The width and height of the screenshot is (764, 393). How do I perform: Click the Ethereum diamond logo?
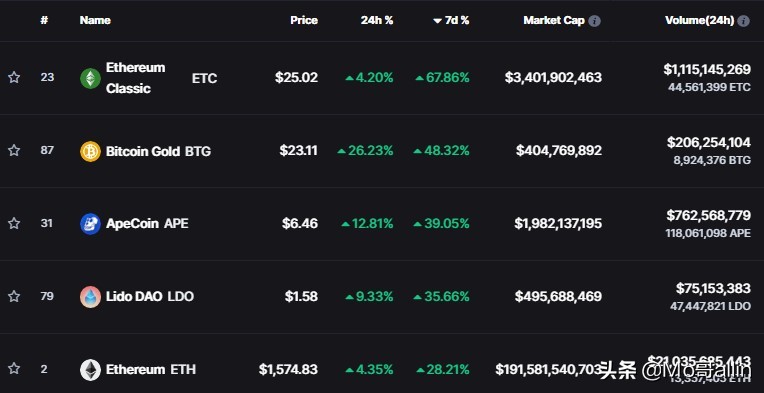click(x=90, y=370)
